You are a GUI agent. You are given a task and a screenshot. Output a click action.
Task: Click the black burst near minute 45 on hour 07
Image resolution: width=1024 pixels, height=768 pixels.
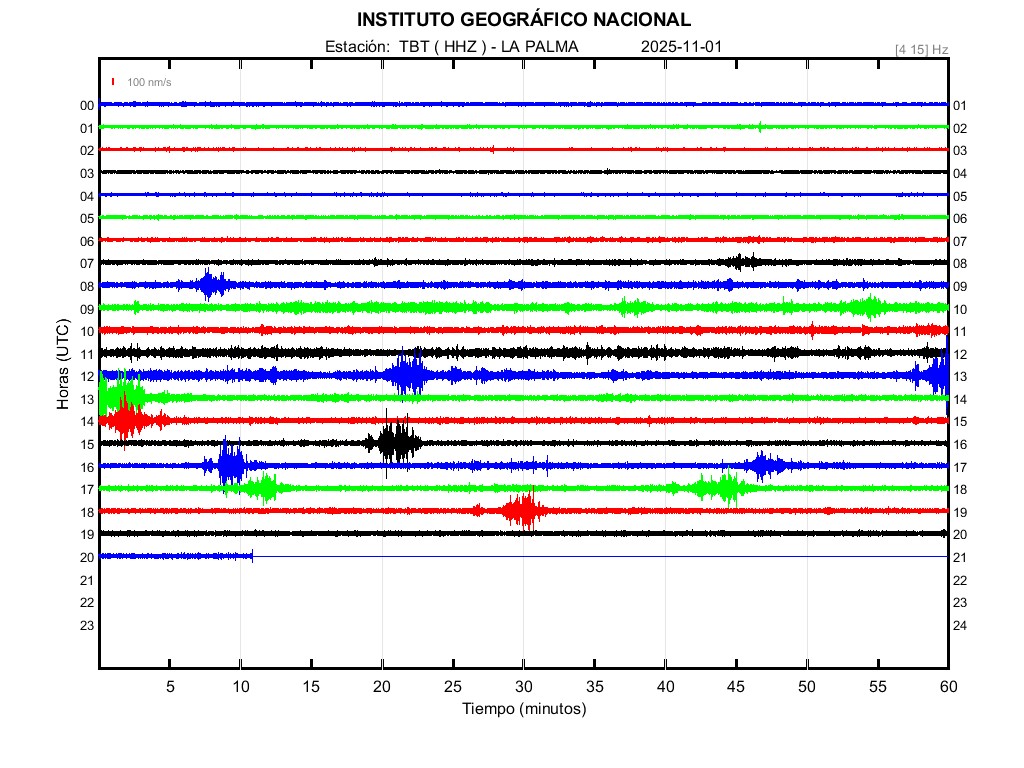[741, 262]
